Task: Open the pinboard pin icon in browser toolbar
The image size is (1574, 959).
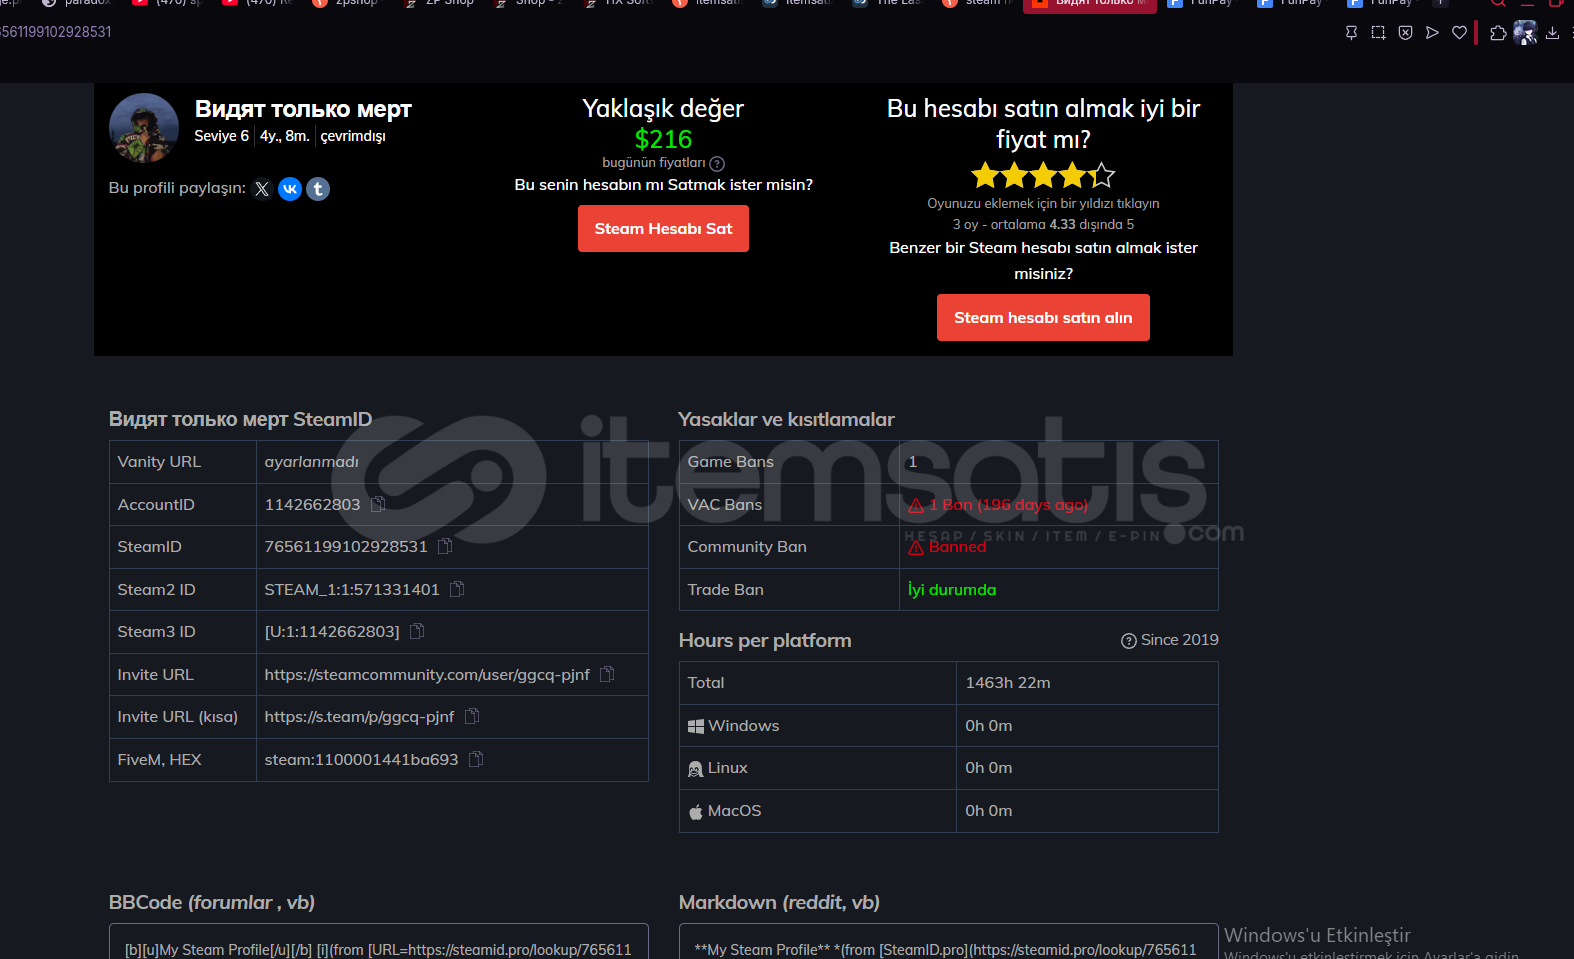Action: 1351,33
